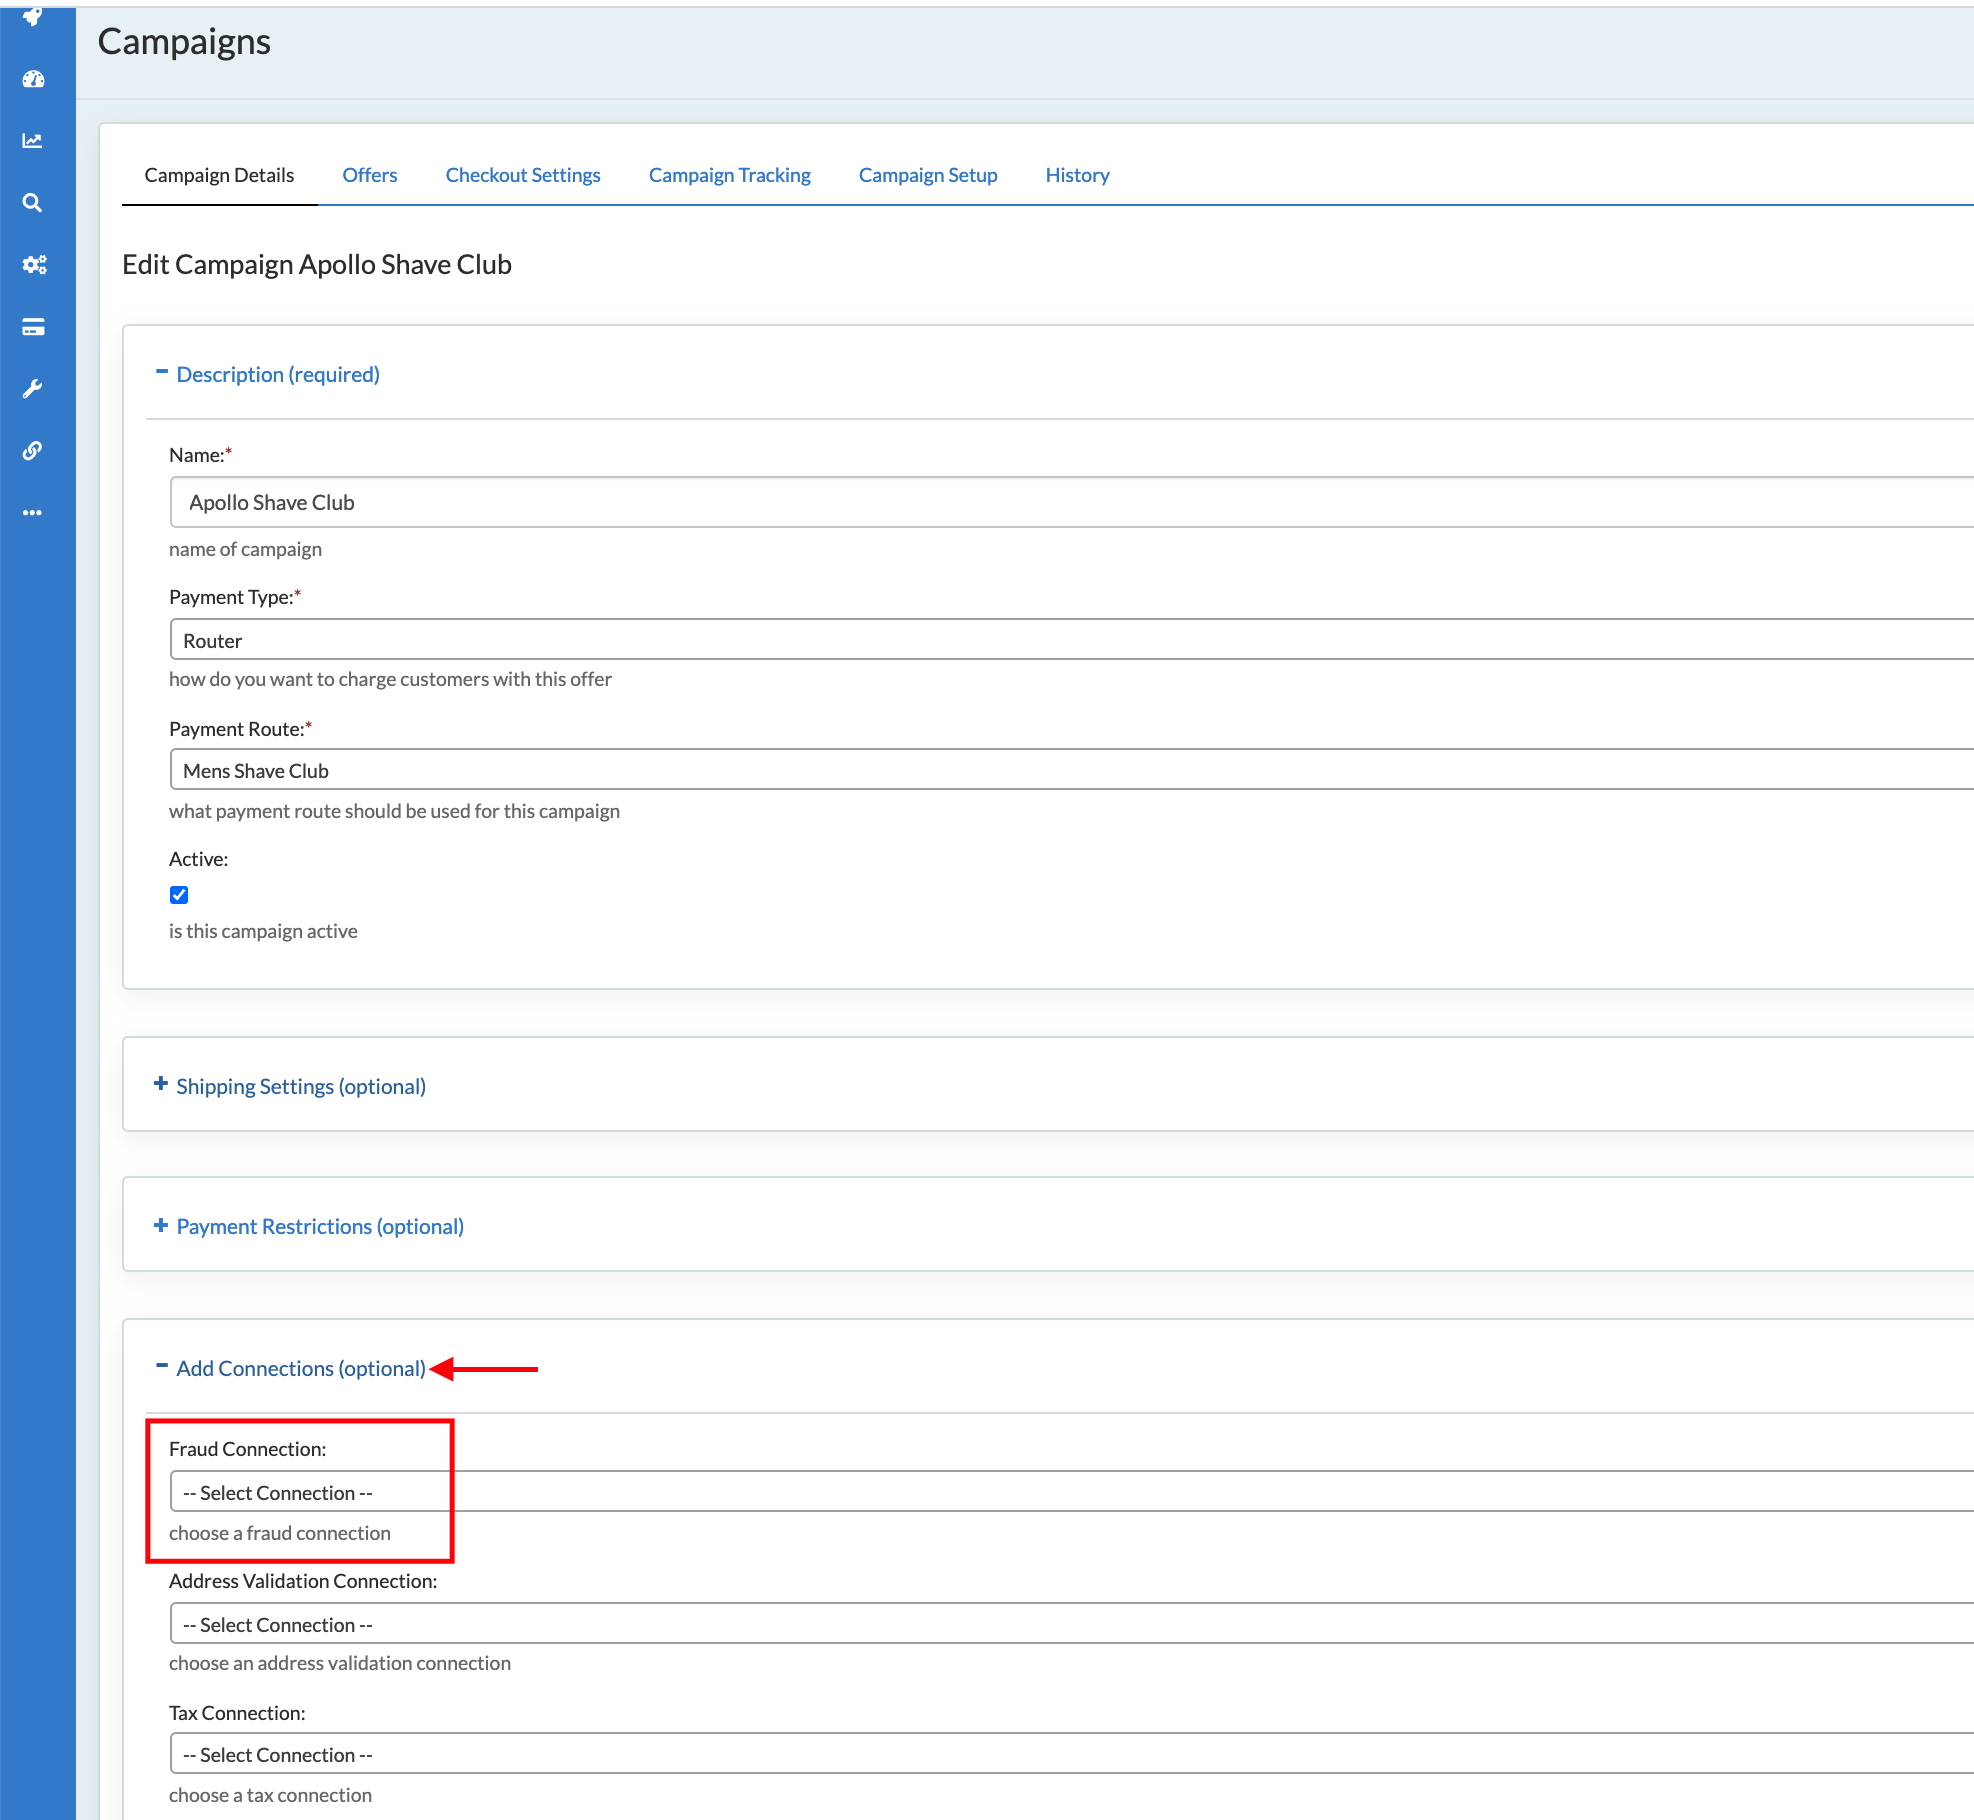Open the reports chart icon
This screenshot has height=1820, width=1974.
(33, 141)
